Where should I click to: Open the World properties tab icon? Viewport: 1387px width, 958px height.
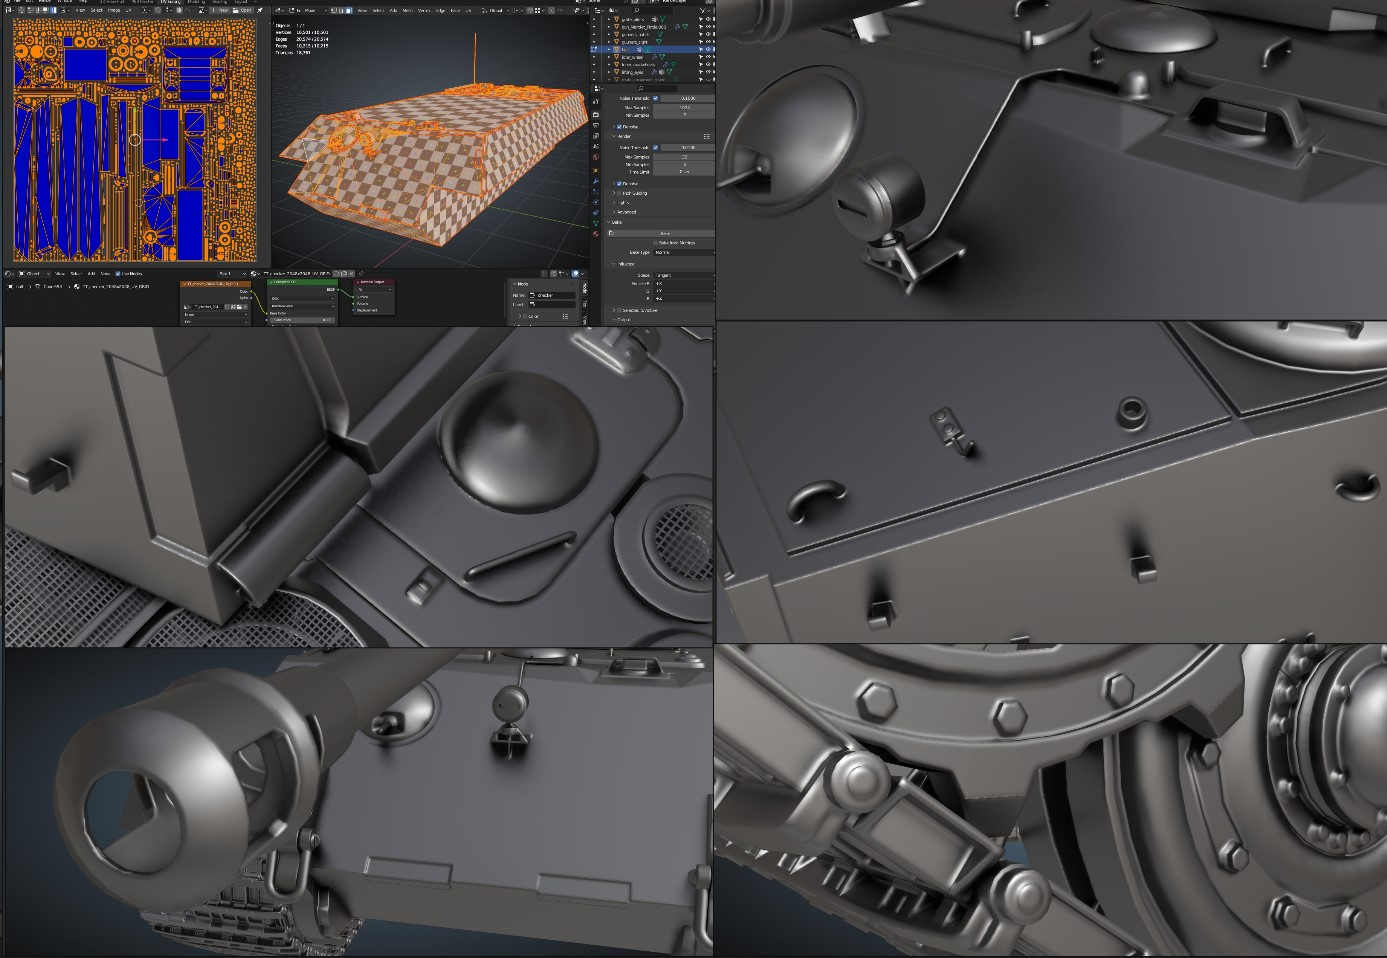coord(596,157)
